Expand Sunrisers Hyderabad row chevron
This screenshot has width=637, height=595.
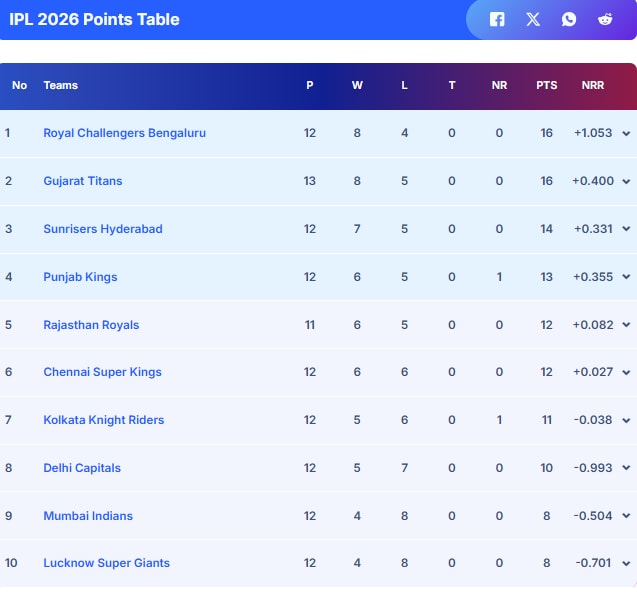point(626,229)
